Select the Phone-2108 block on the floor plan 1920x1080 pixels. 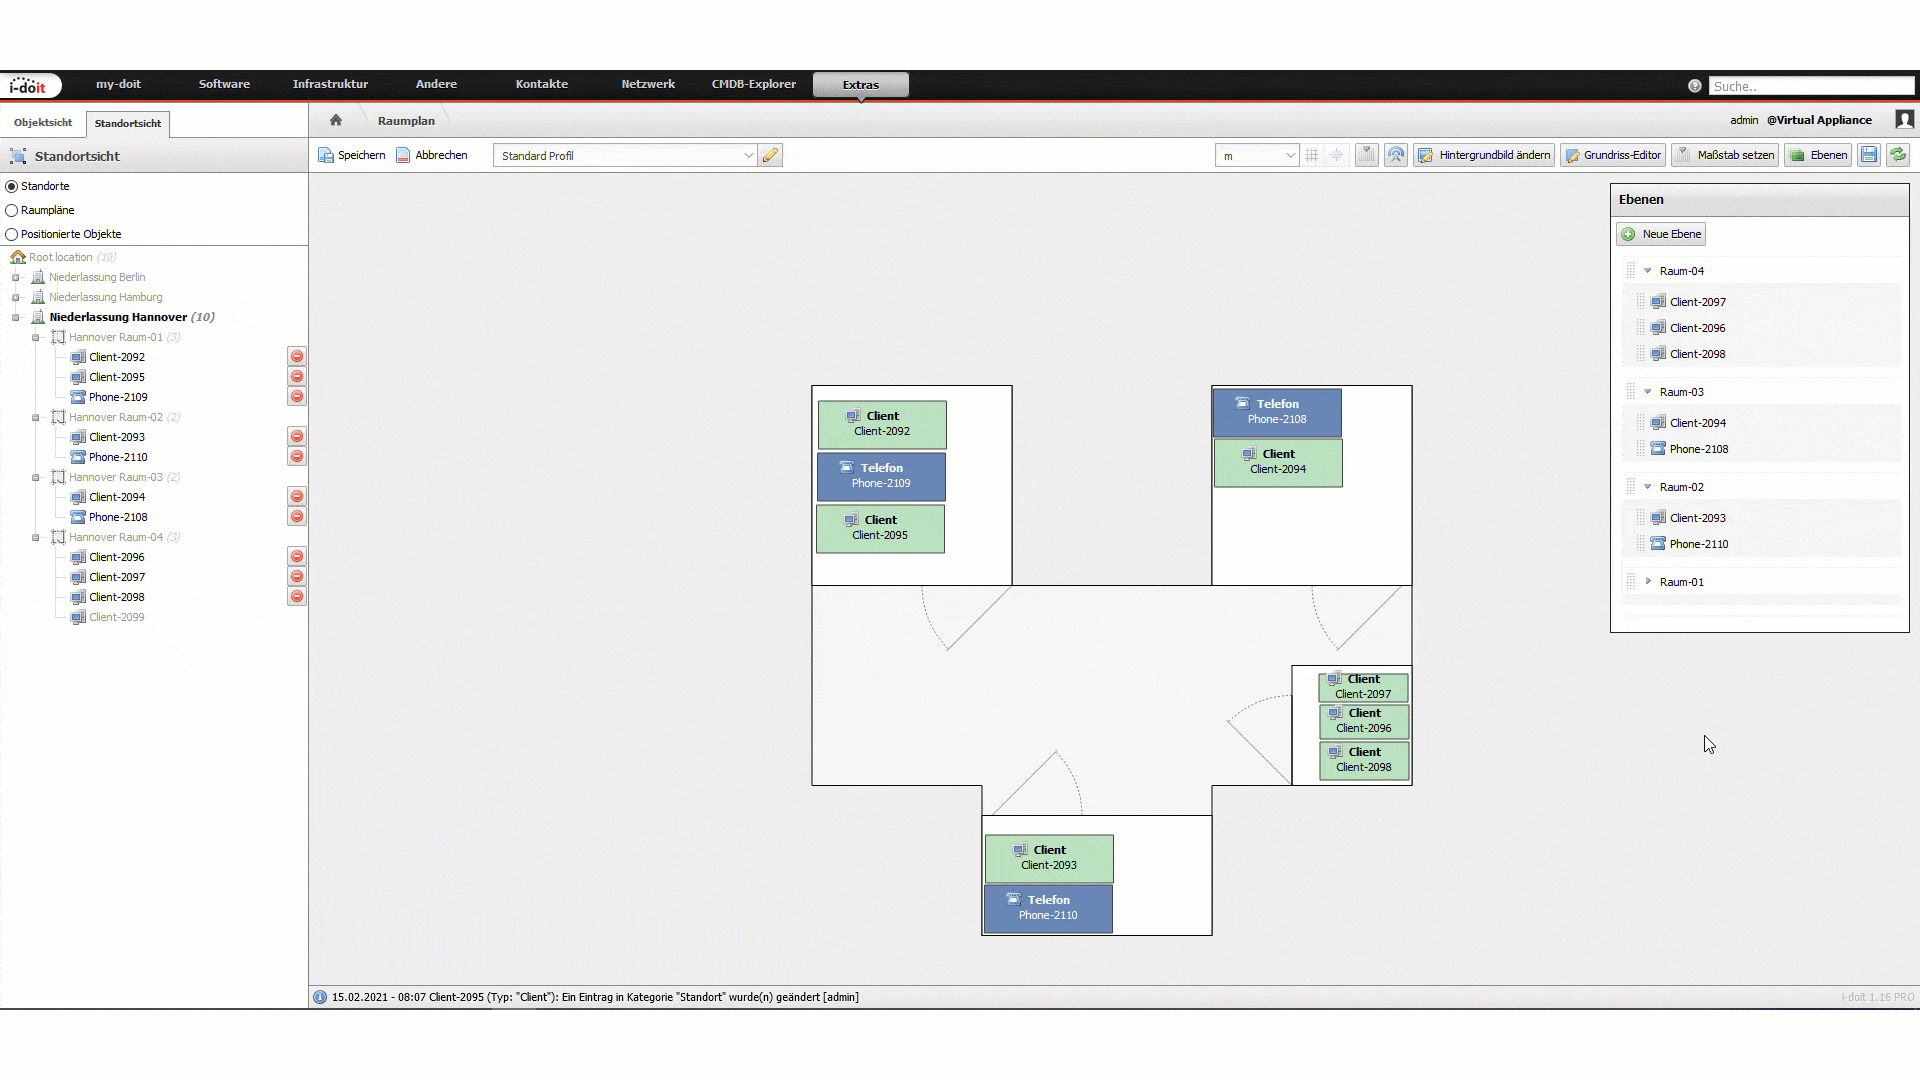pyautogui.click(x=1277, y=412)
